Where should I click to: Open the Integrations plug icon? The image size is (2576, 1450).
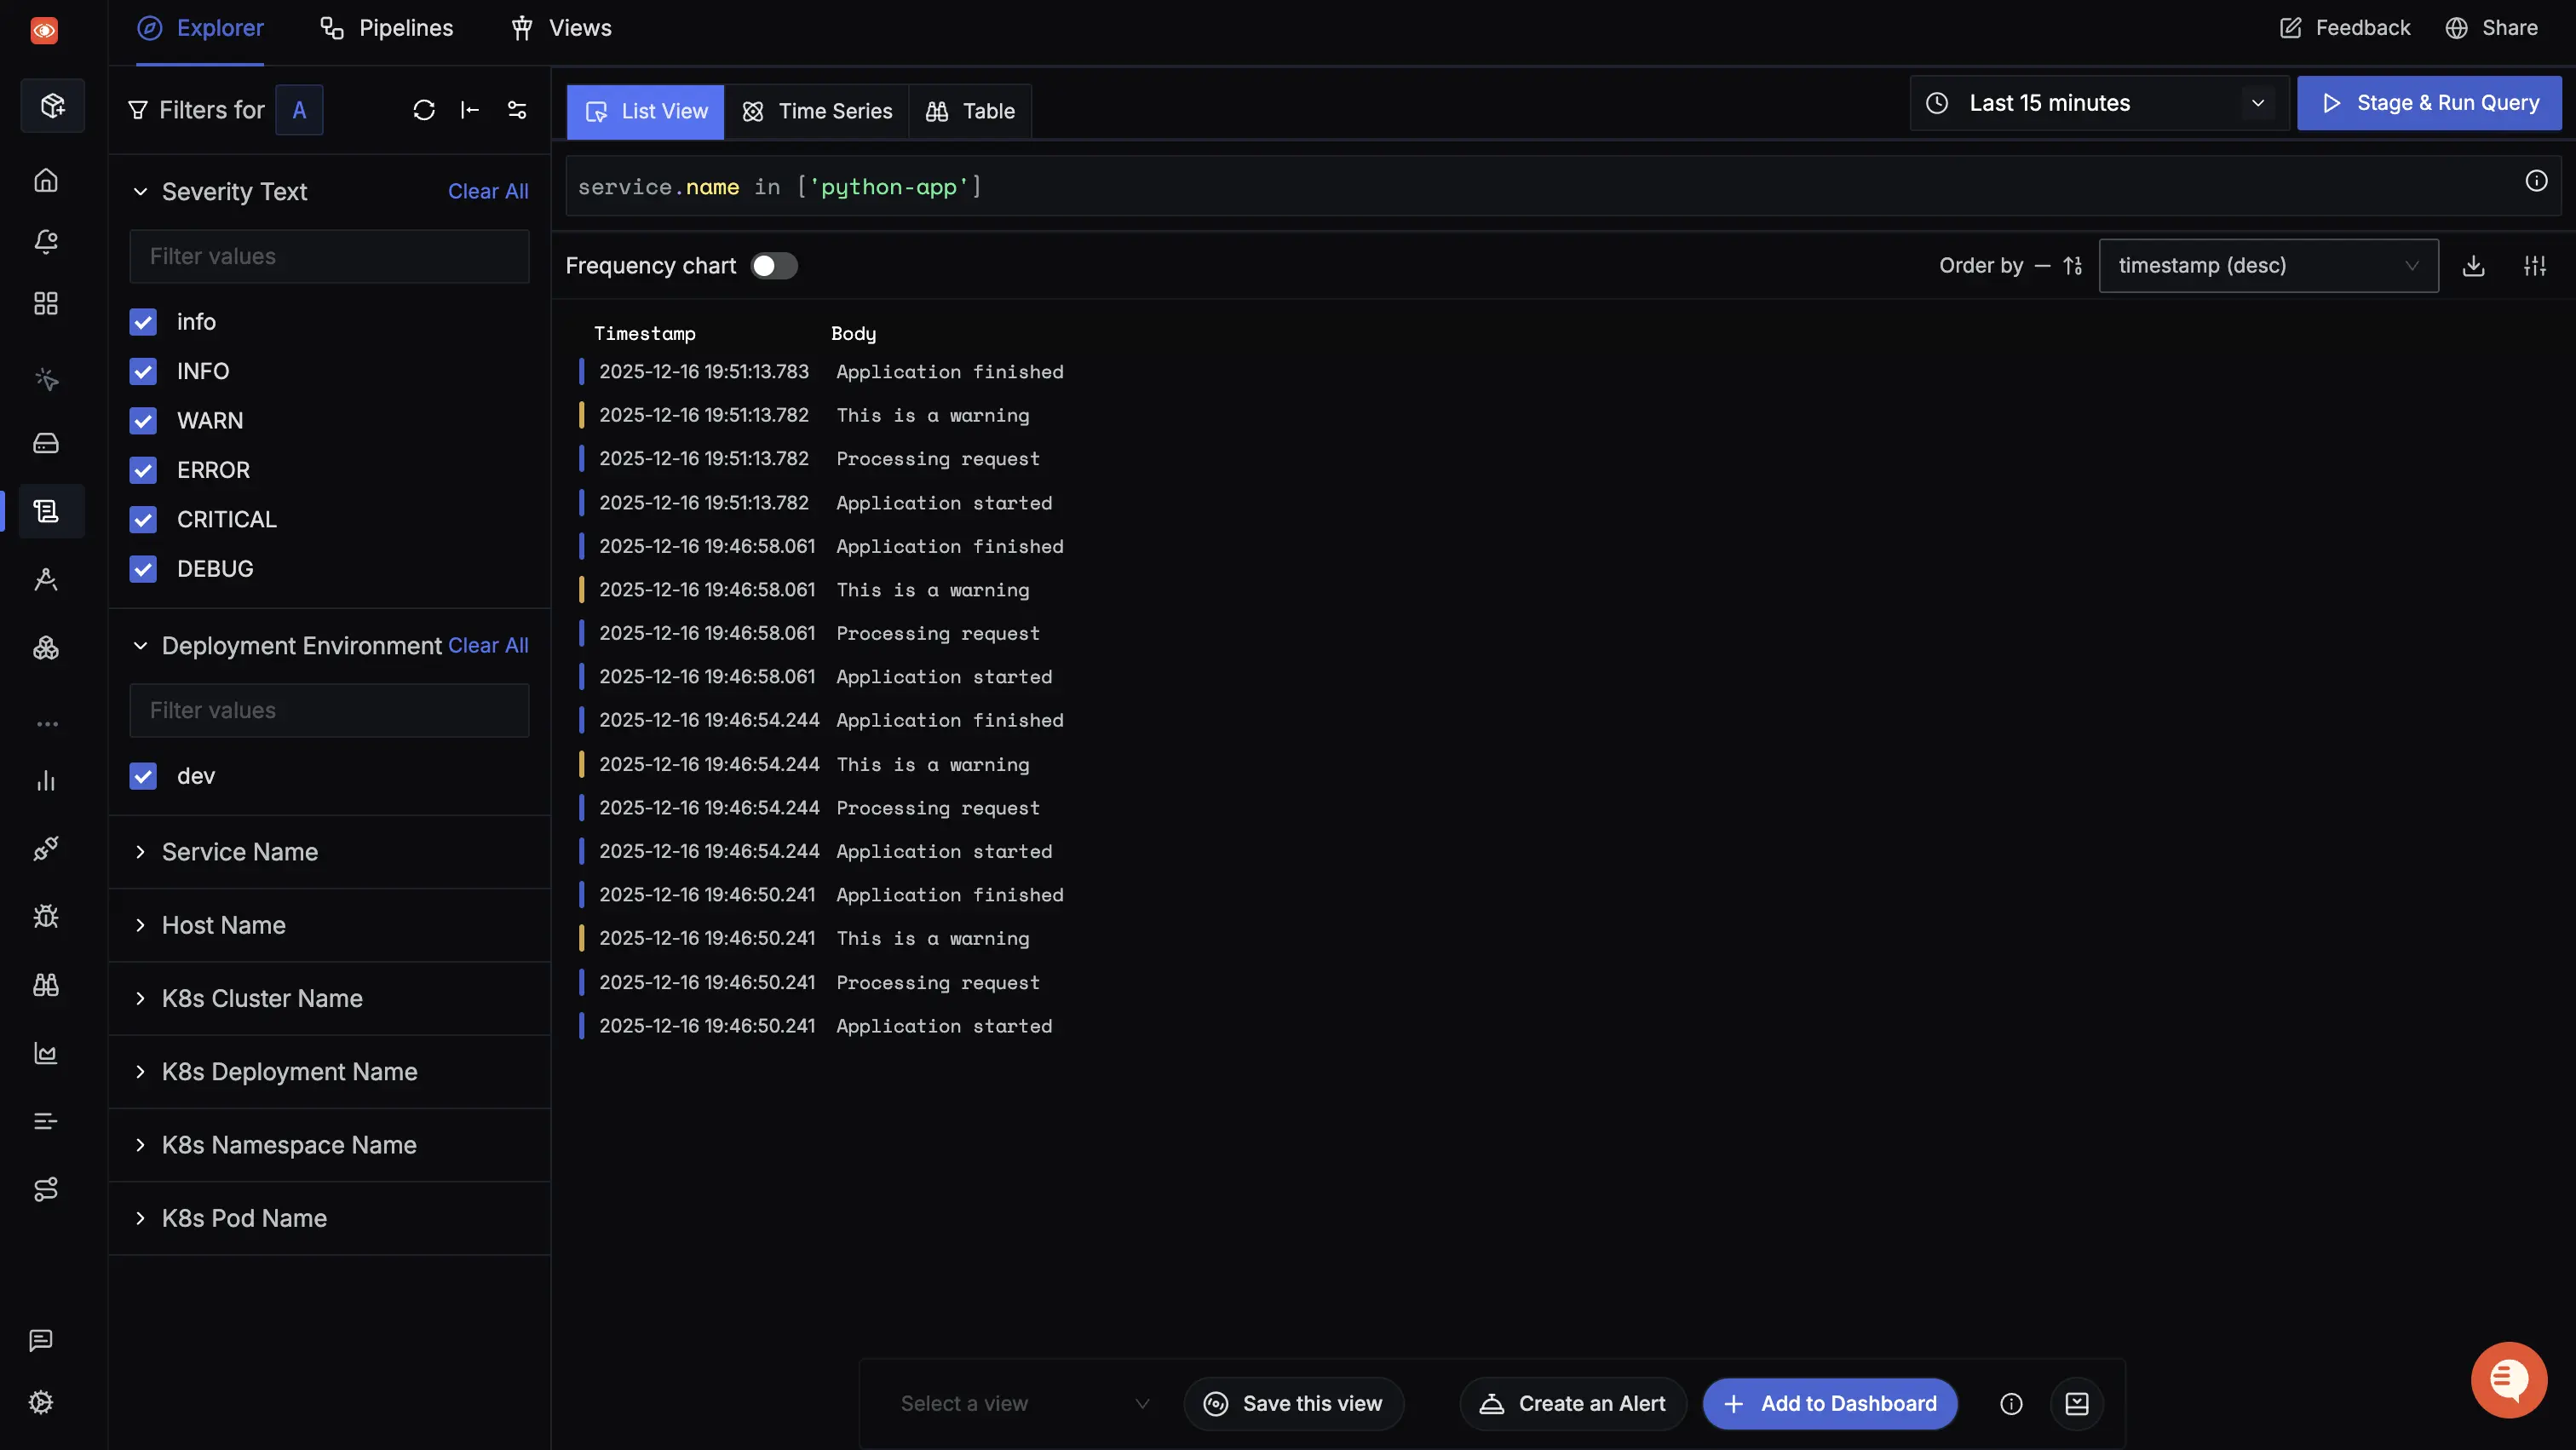pyautogui.click(x=46, y=848)
